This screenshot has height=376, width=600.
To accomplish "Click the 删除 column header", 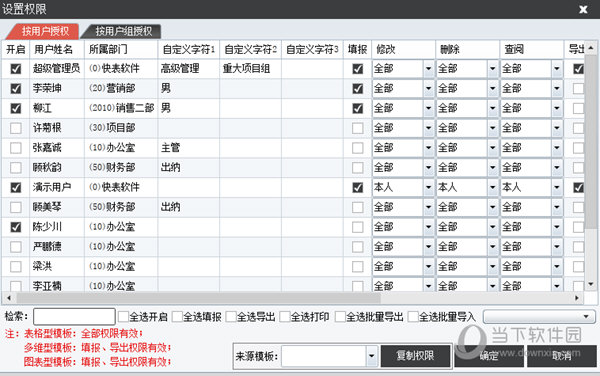I will tap(468, 49).
